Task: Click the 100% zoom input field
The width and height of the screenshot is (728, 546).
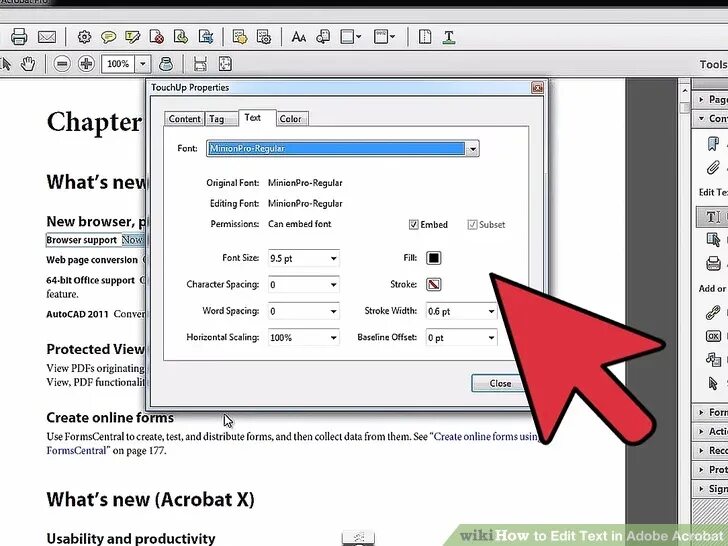Action: coord(118,64)
